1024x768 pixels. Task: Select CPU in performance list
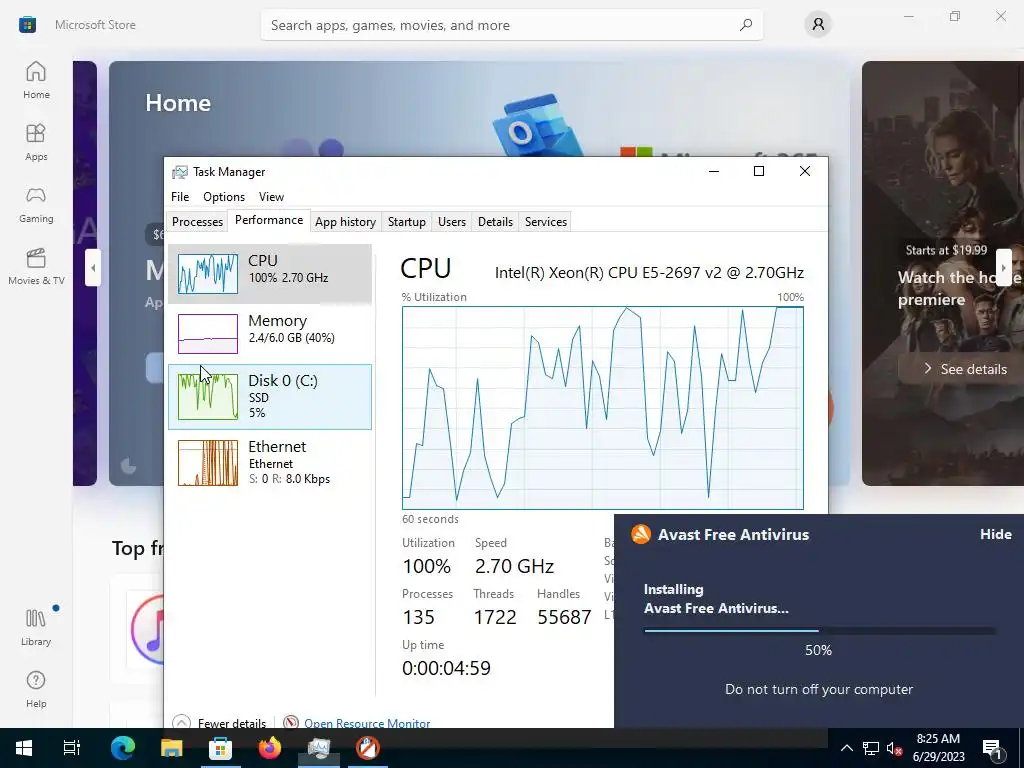point(270,274)
